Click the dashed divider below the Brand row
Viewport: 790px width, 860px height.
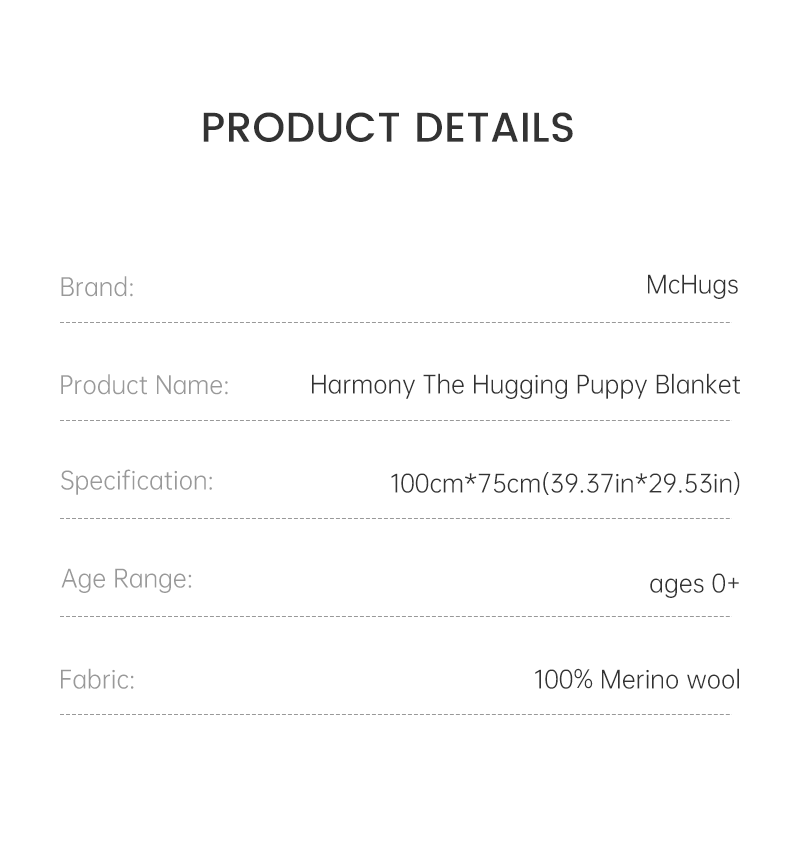point(395,323)
